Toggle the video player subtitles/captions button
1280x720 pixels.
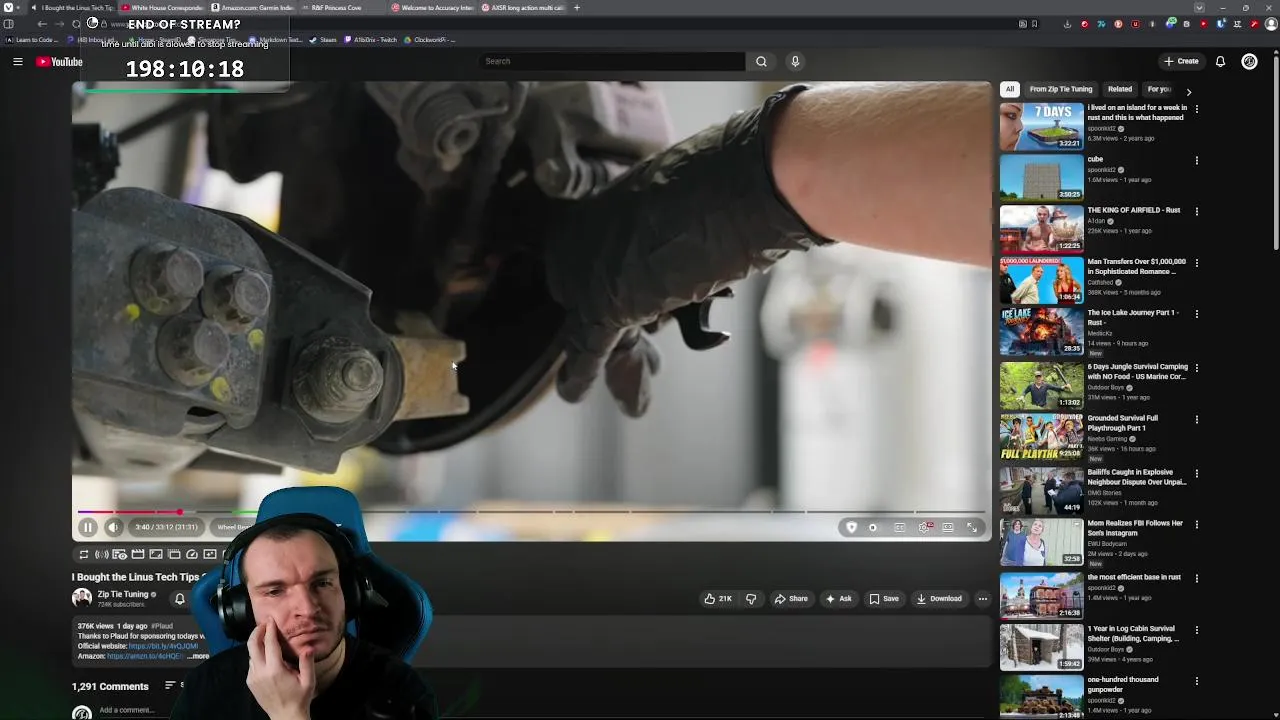coord(899,527)
